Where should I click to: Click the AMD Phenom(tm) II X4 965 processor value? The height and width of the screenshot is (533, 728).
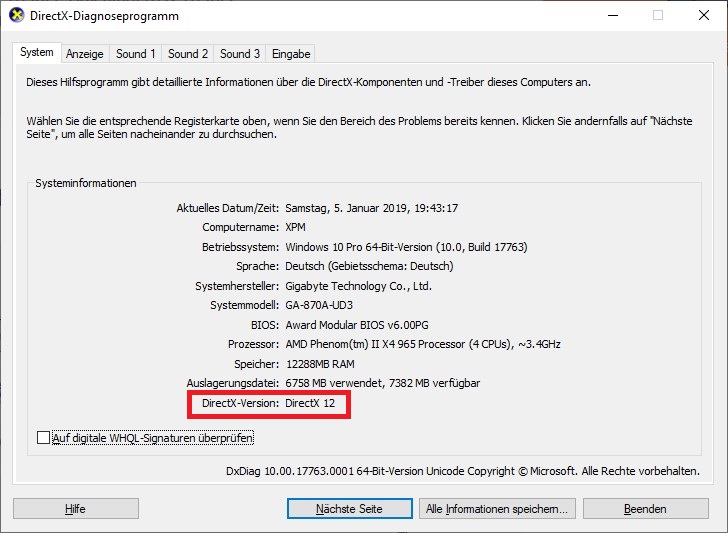(423, 344)
